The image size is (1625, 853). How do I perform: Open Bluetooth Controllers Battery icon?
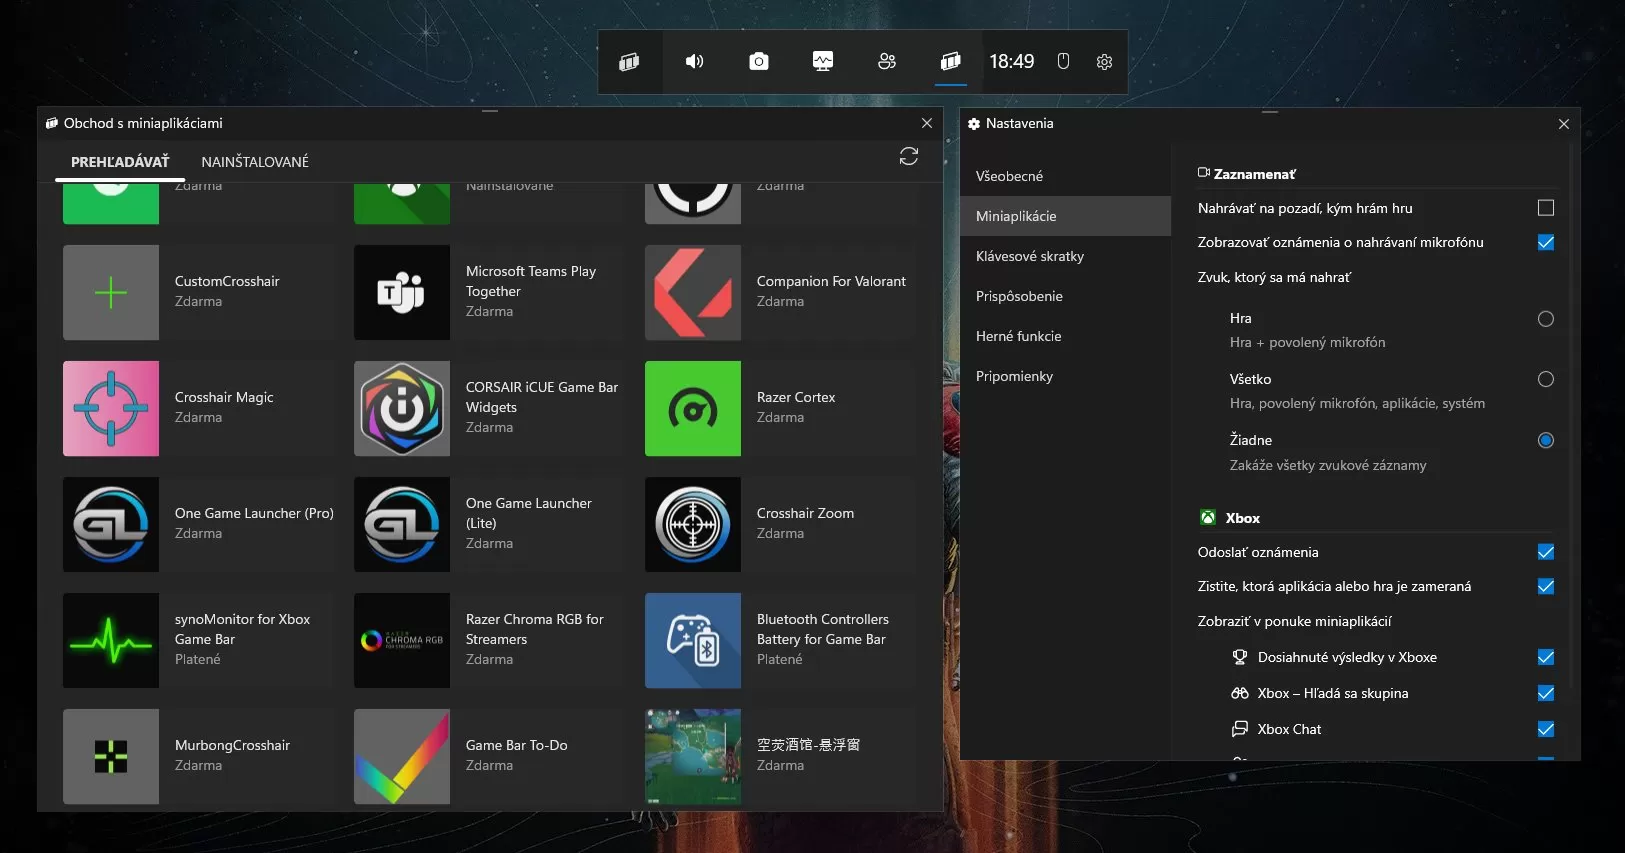[693, 641]
